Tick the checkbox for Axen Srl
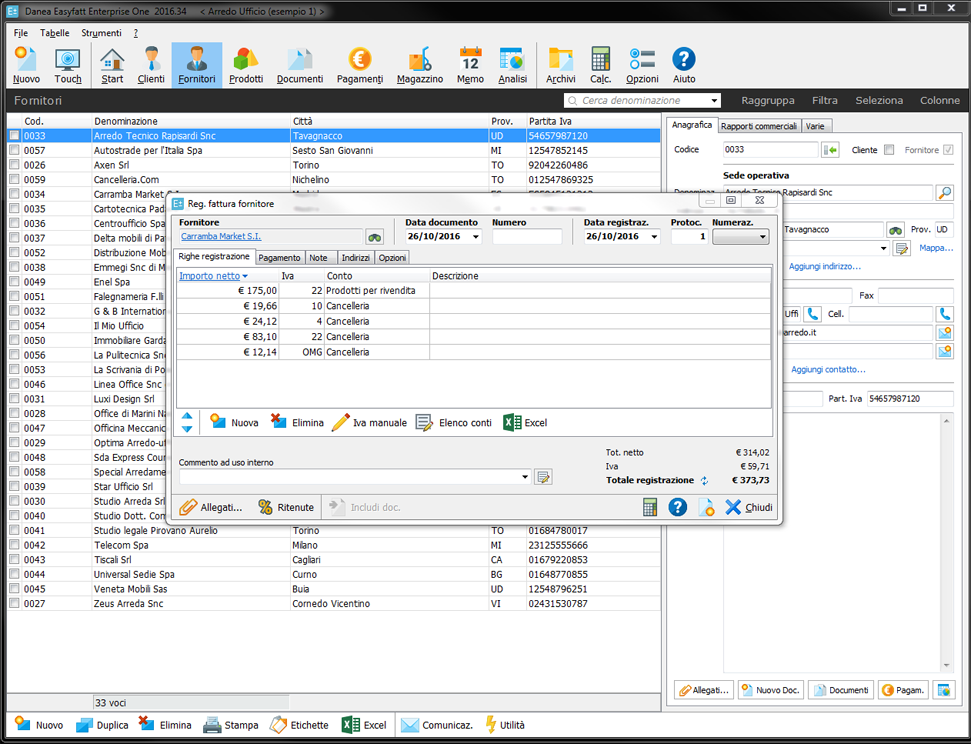Image resolution: width=971 pixels, height=744 pixels. coord(14,165)
